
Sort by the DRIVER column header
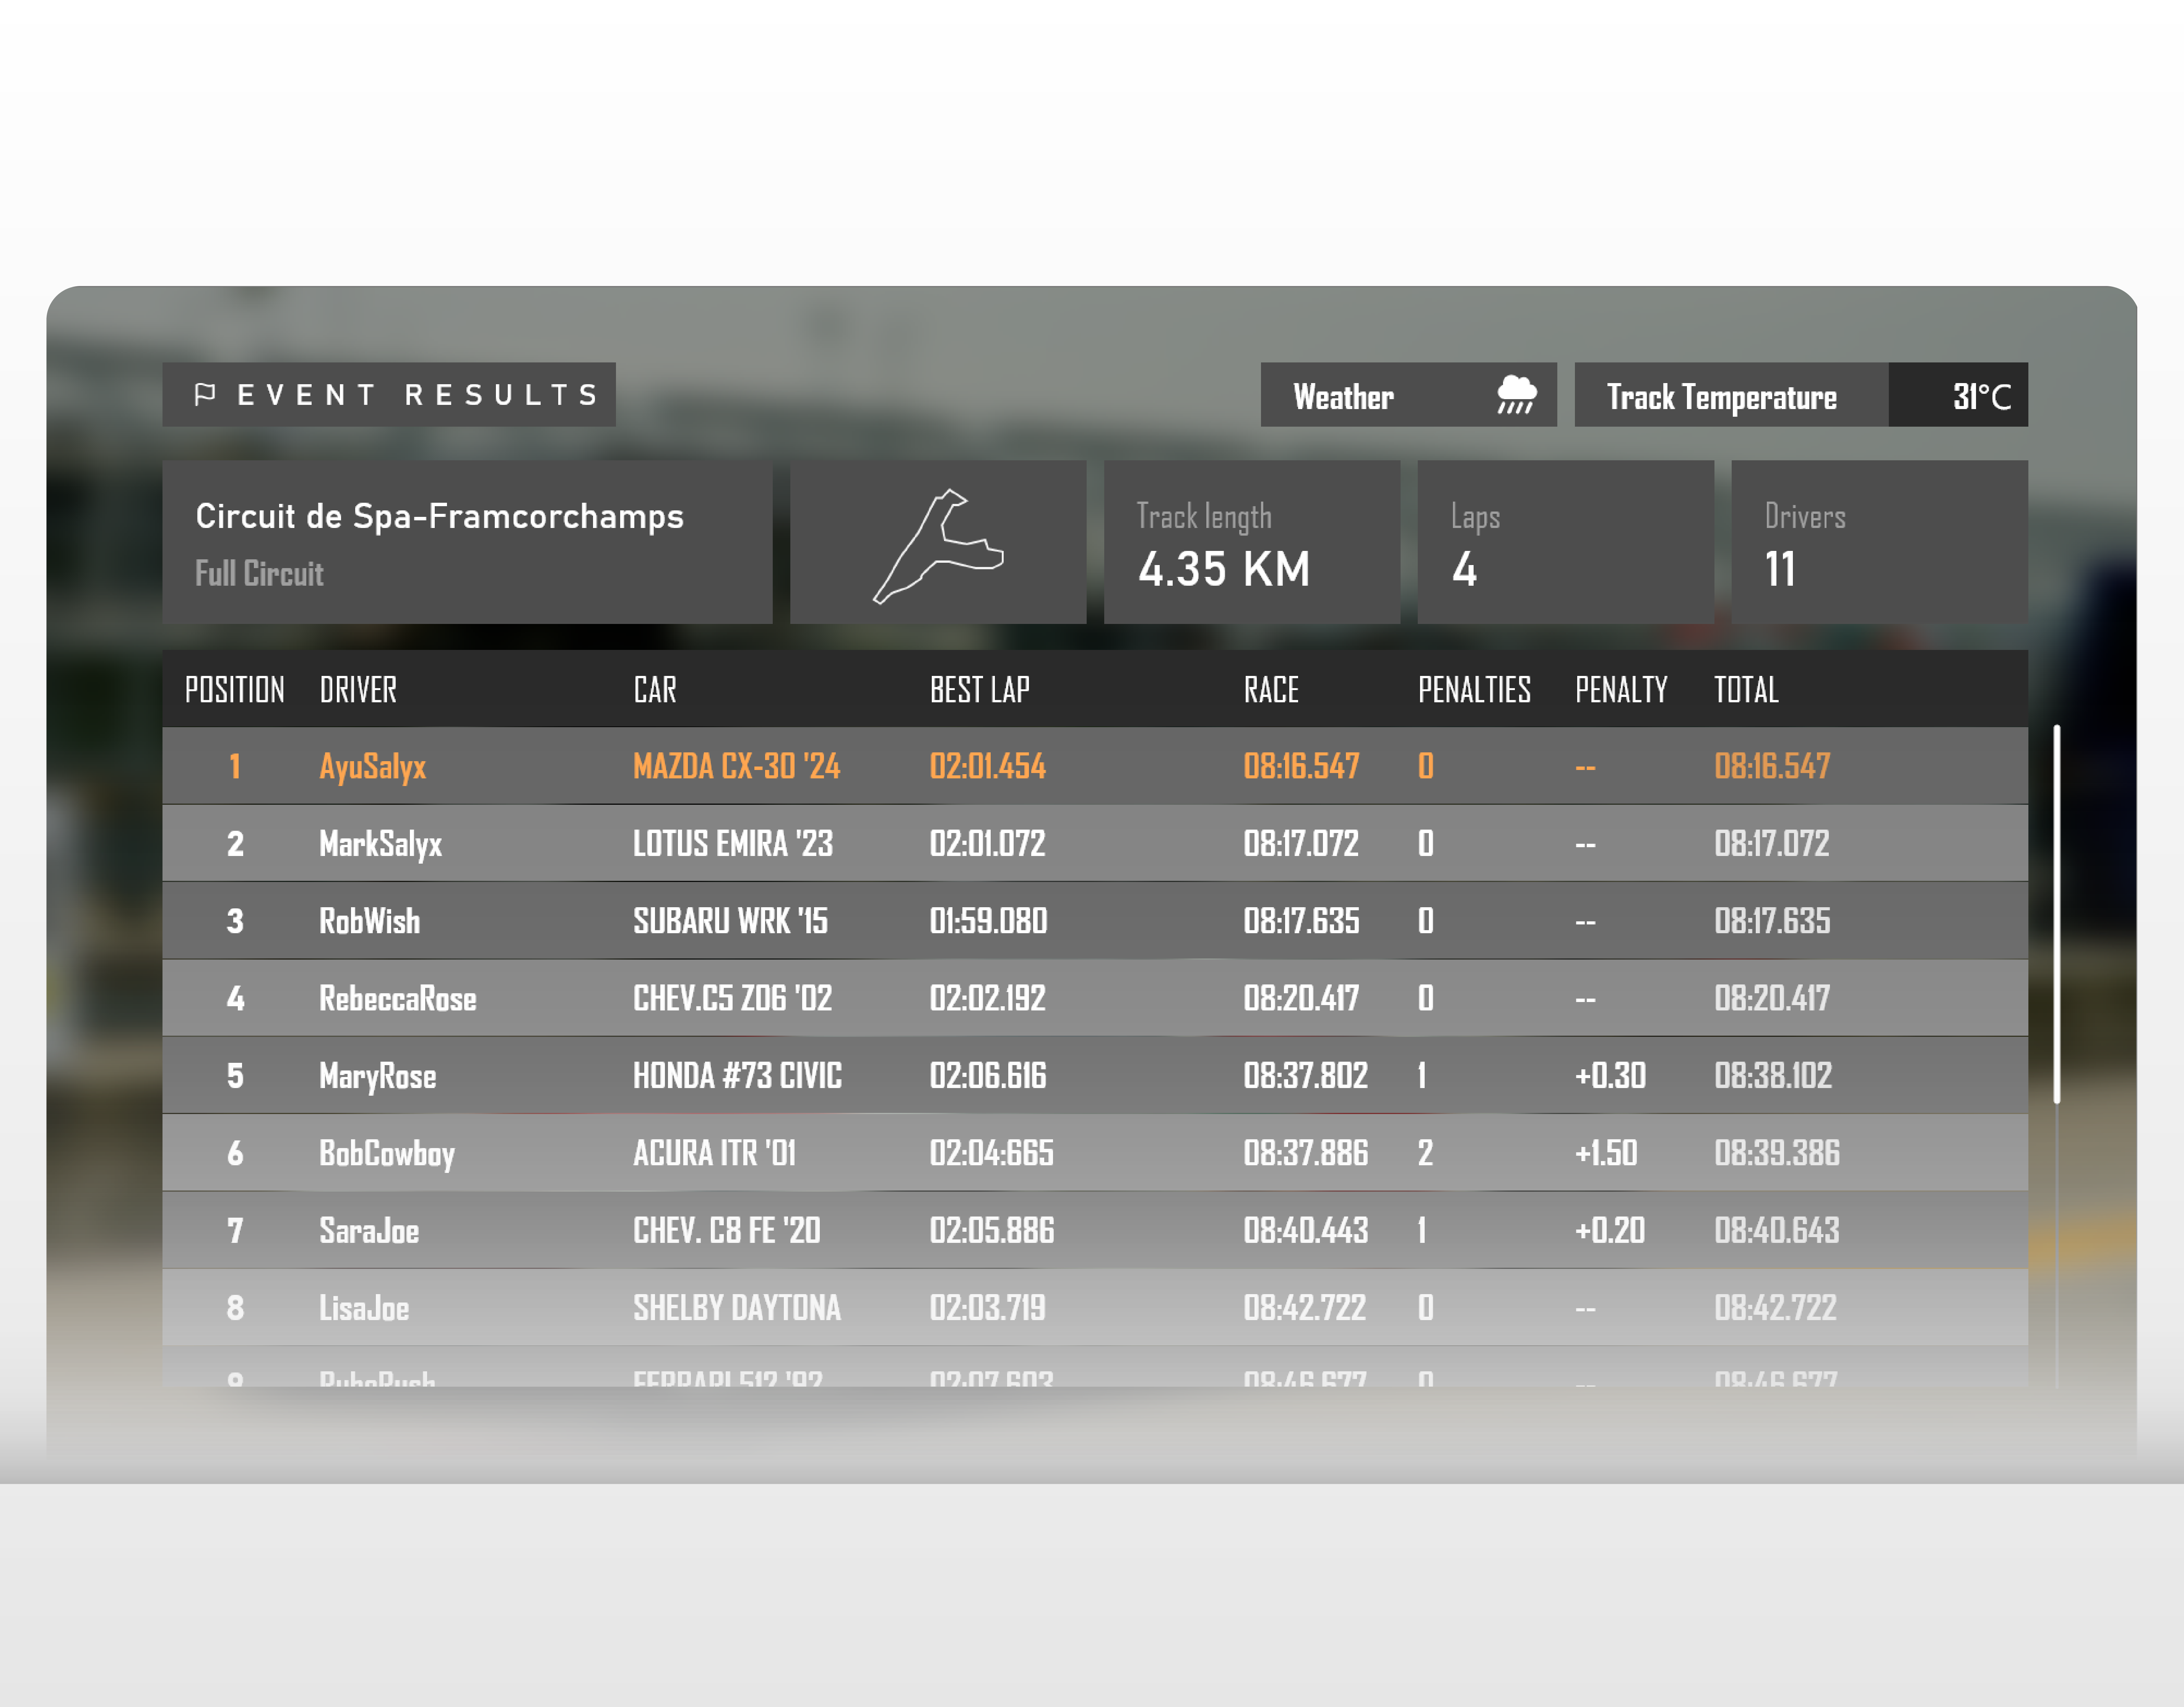tap(358, 690)
